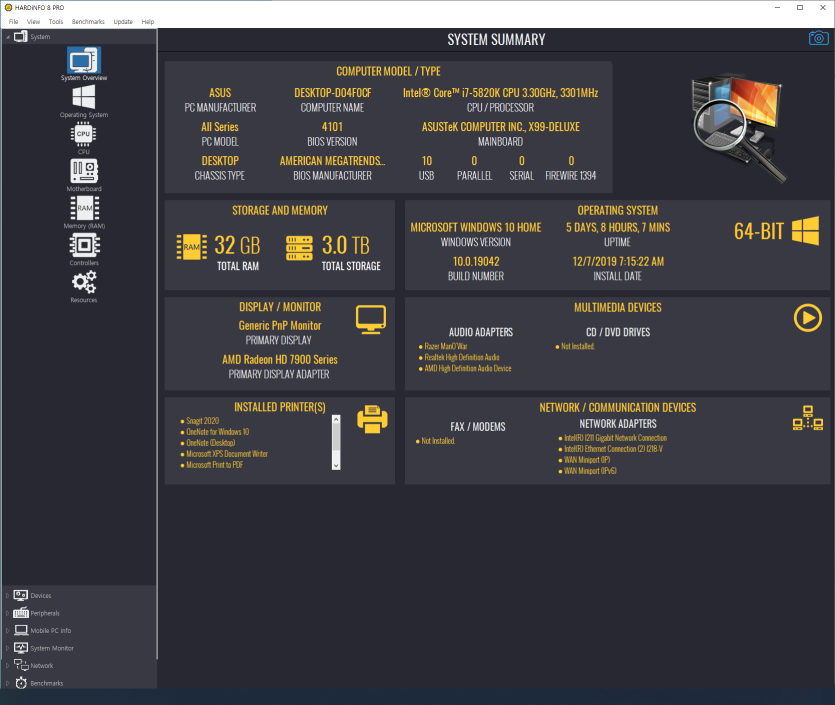Expand the Devices tree section
This screenshot has height=705, width=835.
[7, 595]
